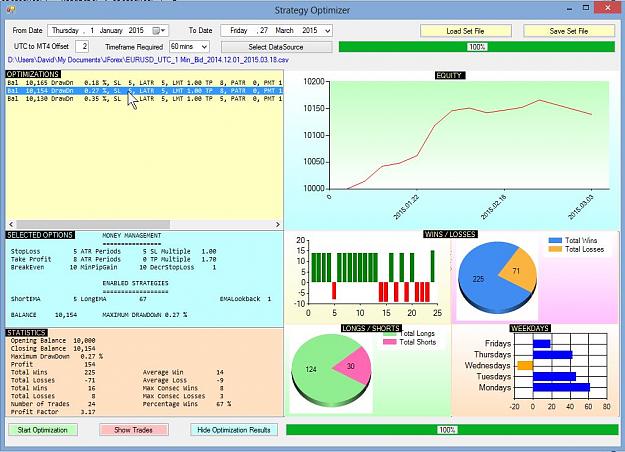
Task: Click the Strategy Optimizer app icon in title bar
Action: pos(10,8)
